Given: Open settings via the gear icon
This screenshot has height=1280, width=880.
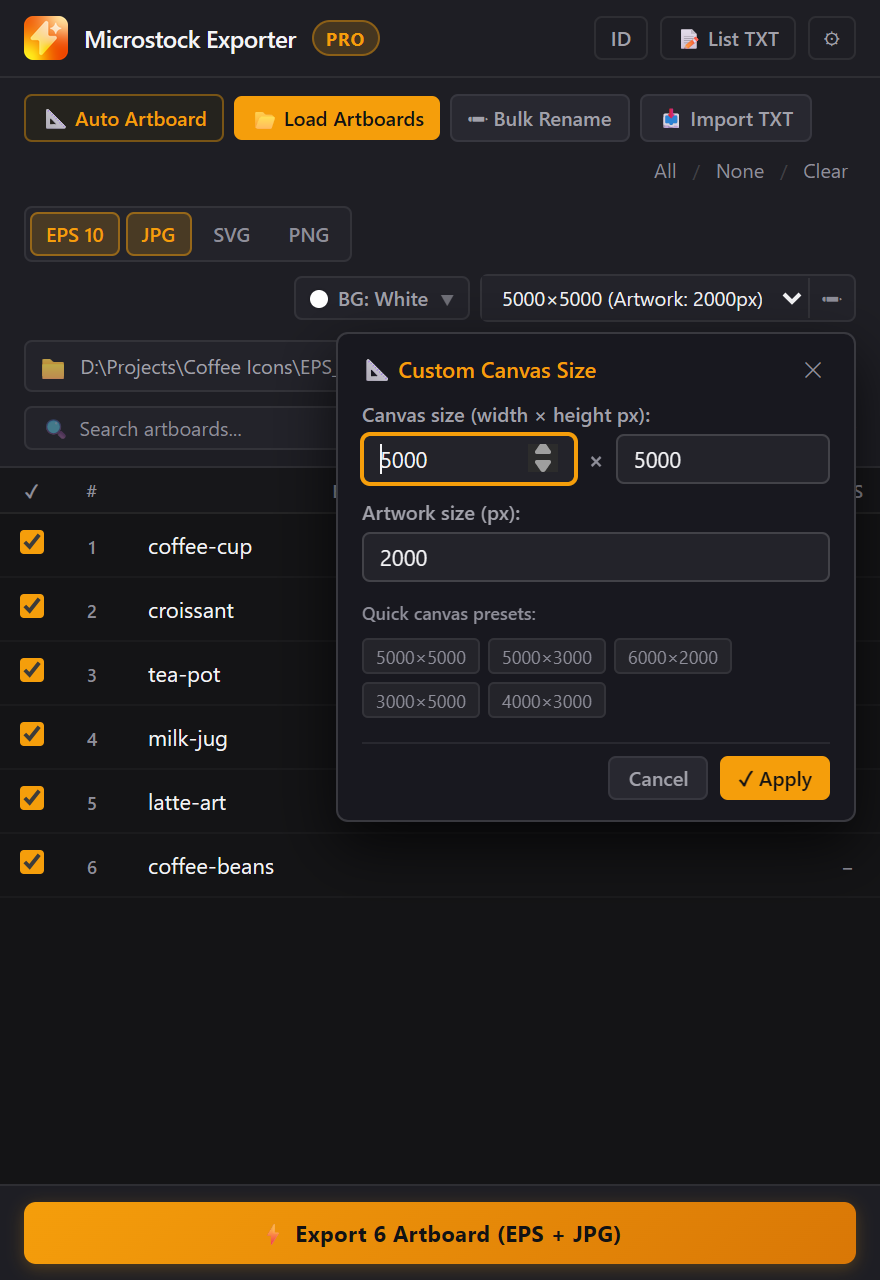Looking at the screenshot, I should point(832,39).
